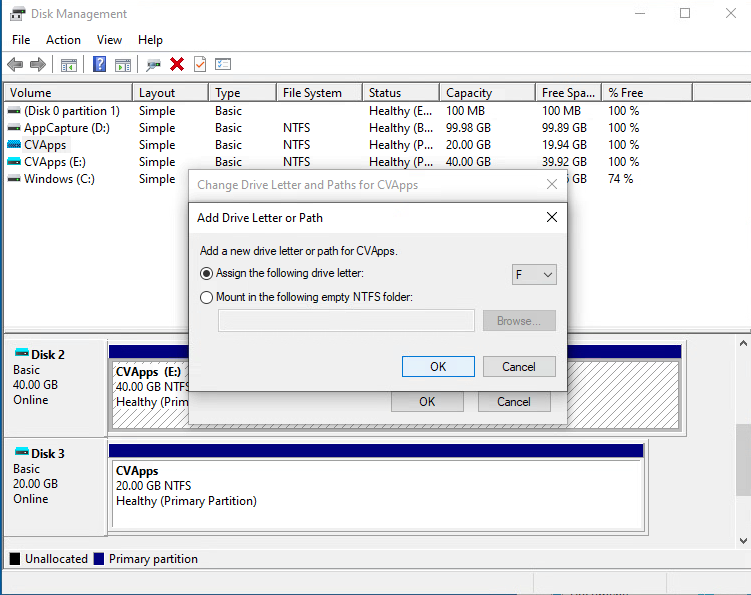
Task: Close the Change Drive Letter and Paths dialog
Action: [x=552, y=184]
